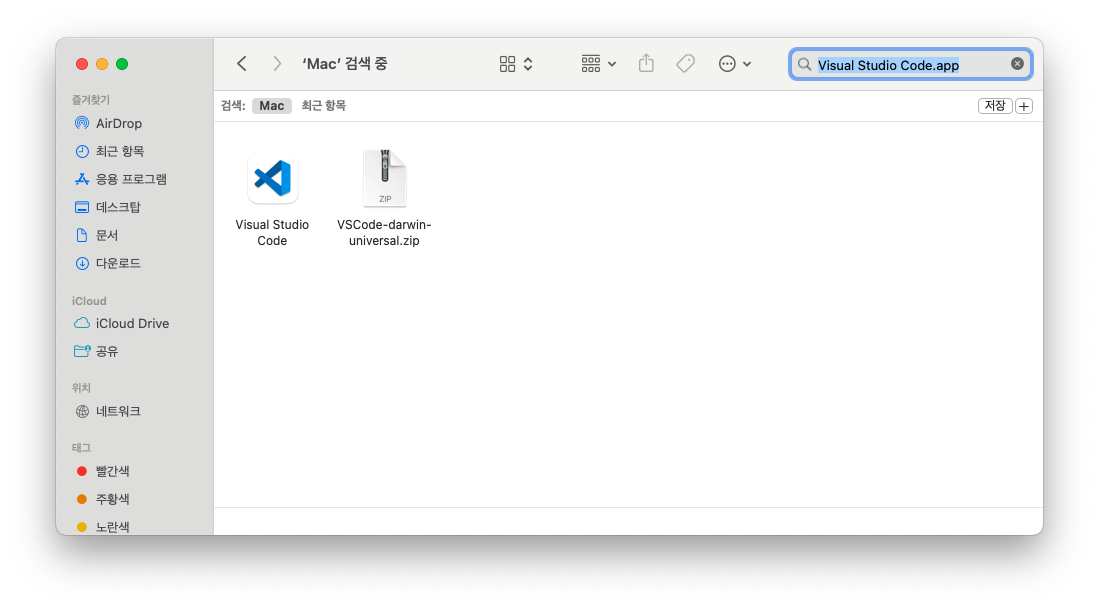Switch to icon grid view
The image size is (1099, 609).
click(507, 64)
